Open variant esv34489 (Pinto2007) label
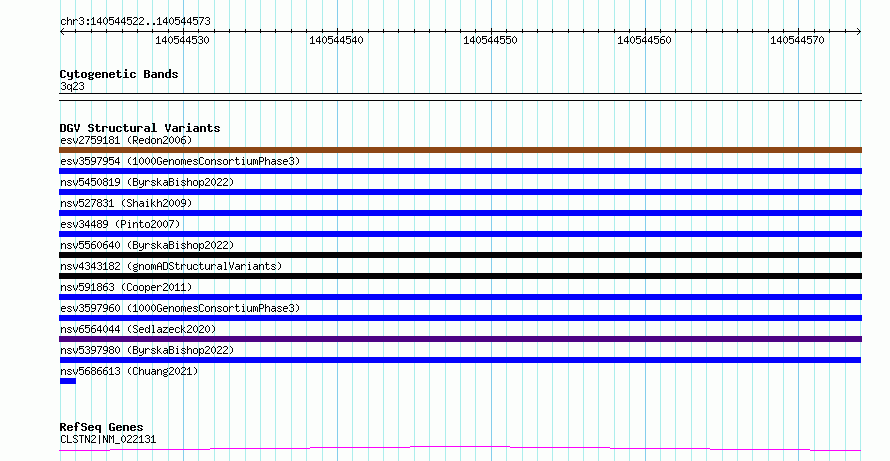The image size is (890, 461). (120, 224)
